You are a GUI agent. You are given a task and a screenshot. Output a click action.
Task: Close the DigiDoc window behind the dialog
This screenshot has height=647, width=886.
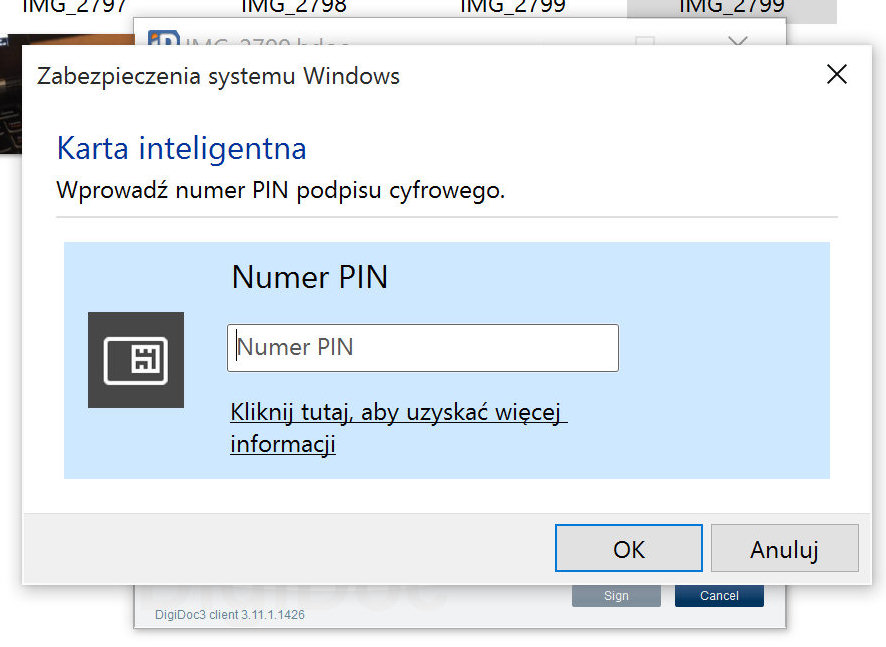[738, 43]
